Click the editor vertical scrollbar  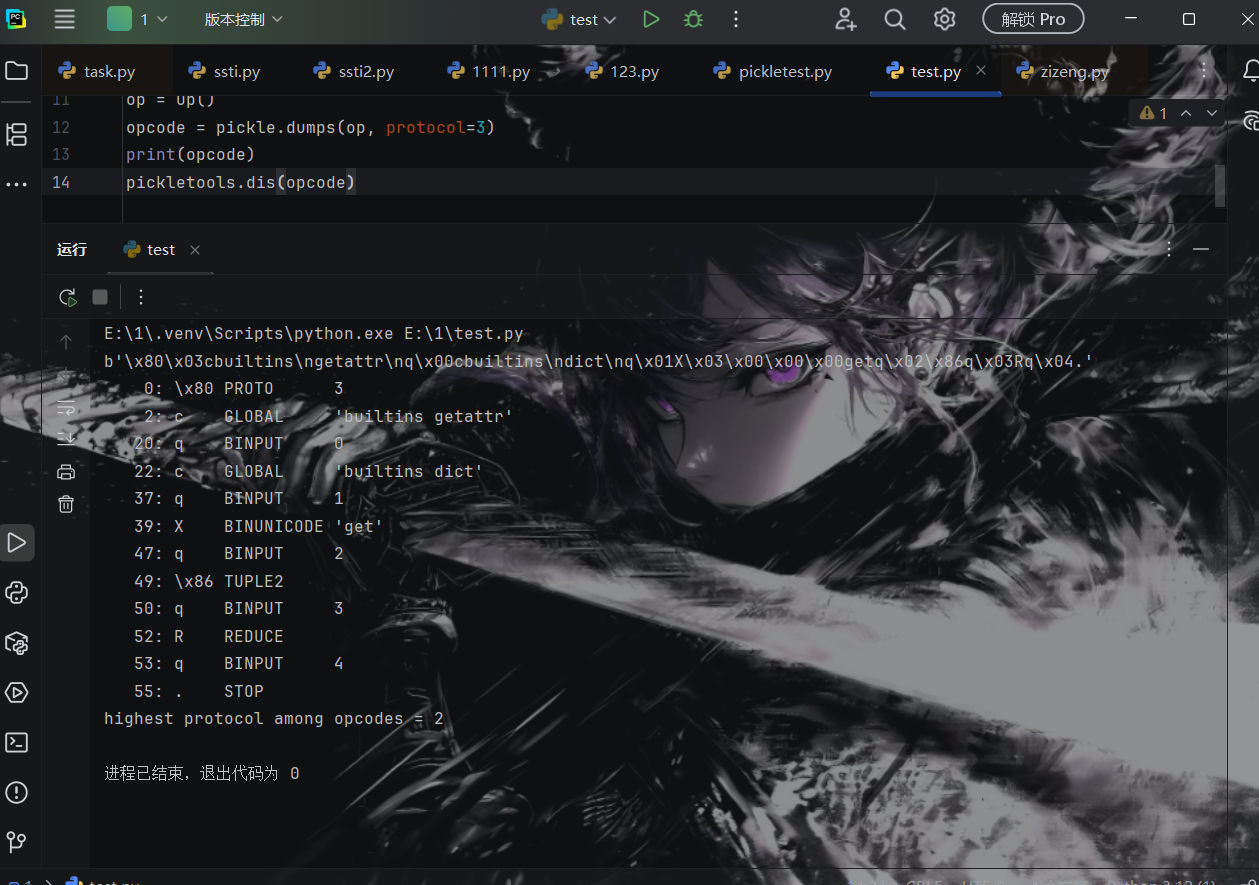point(1219,185)
